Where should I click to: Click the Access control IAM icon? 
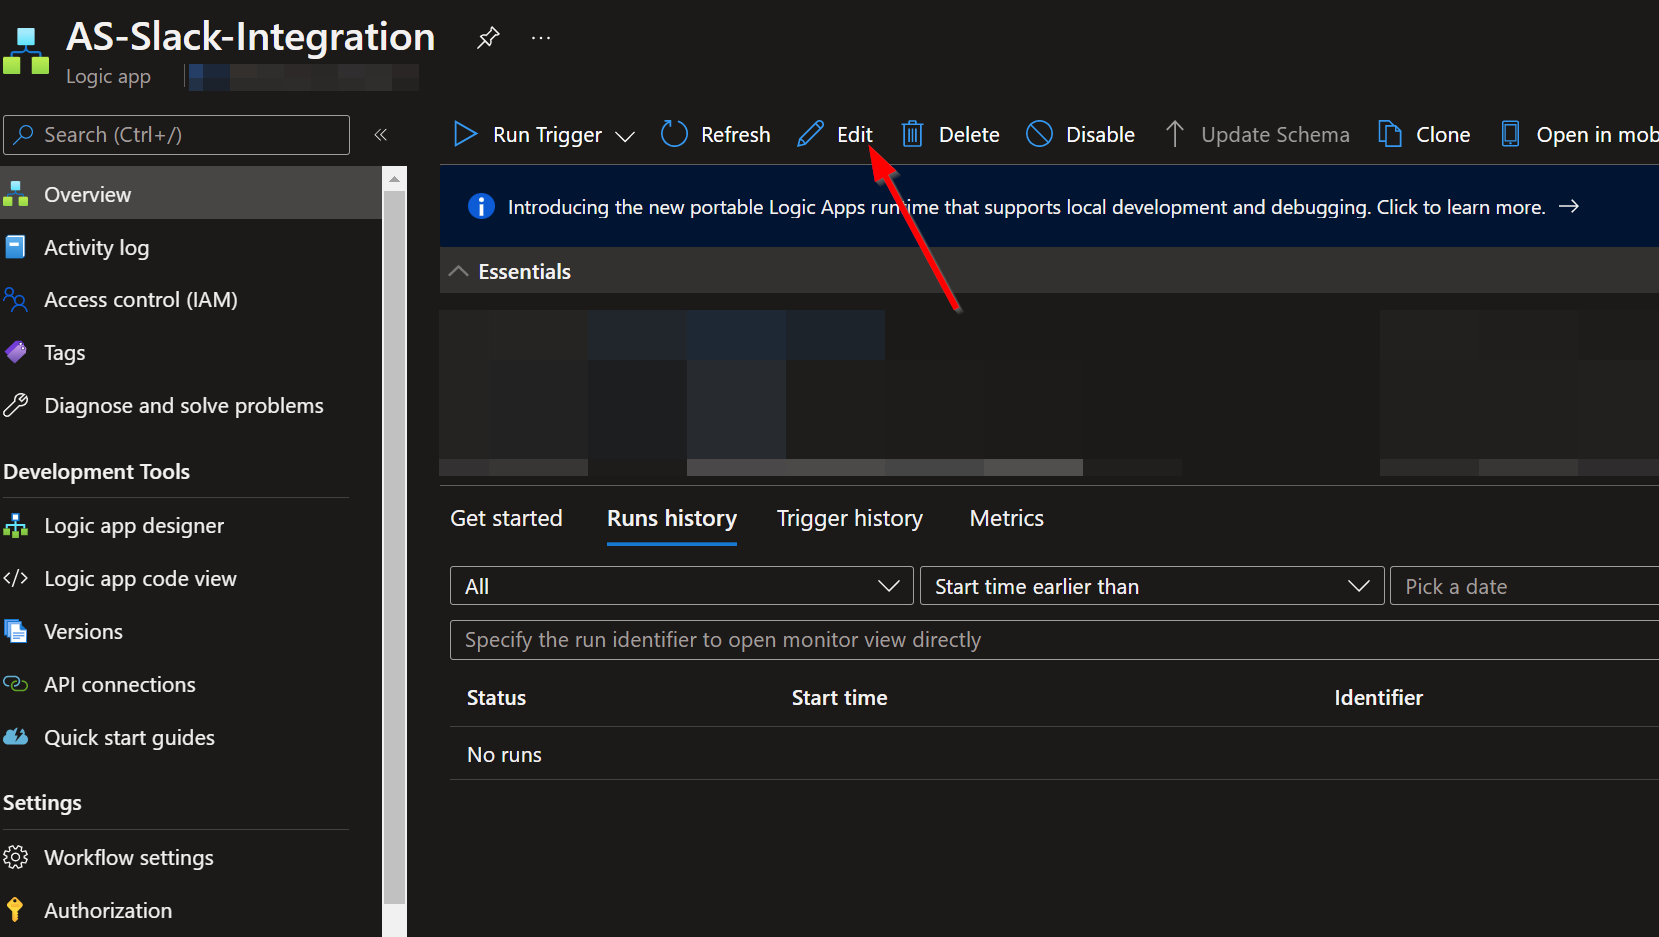(15, 299)
